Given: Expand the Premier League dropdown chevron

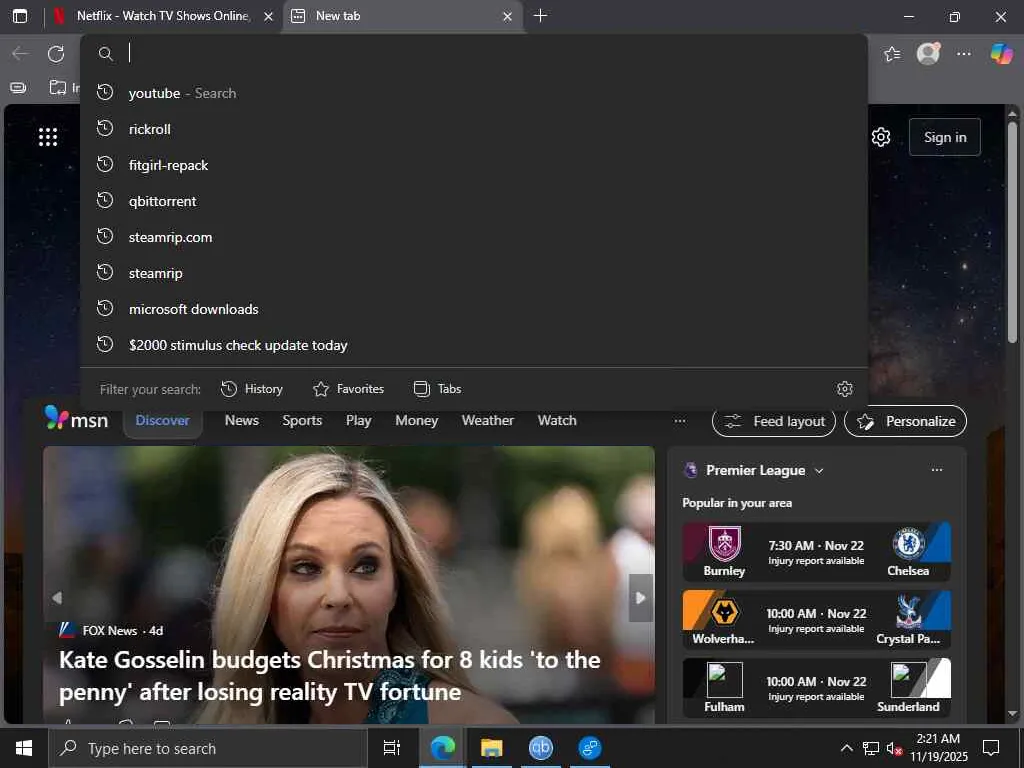Looking at the screenshot, I should pos(819,471).
